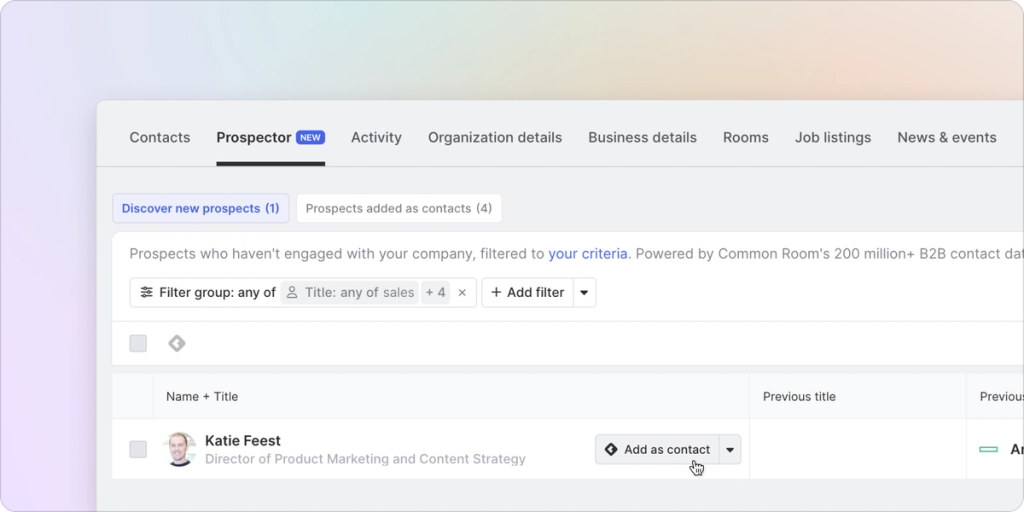The image size is (1024, 512).
Task: Check the Katie Feest row checkbox
Action: coord(138,449)
